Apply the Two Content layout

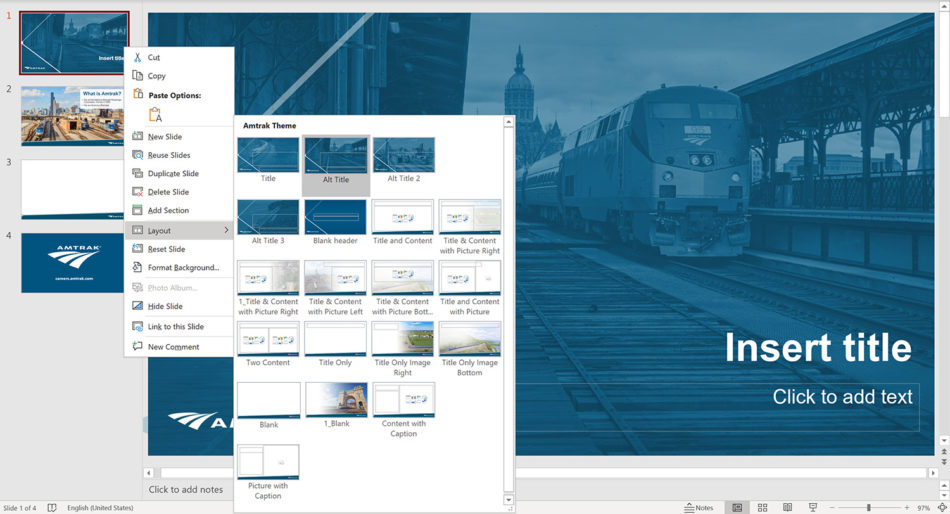pyautogui.click(x=268, y=339)
